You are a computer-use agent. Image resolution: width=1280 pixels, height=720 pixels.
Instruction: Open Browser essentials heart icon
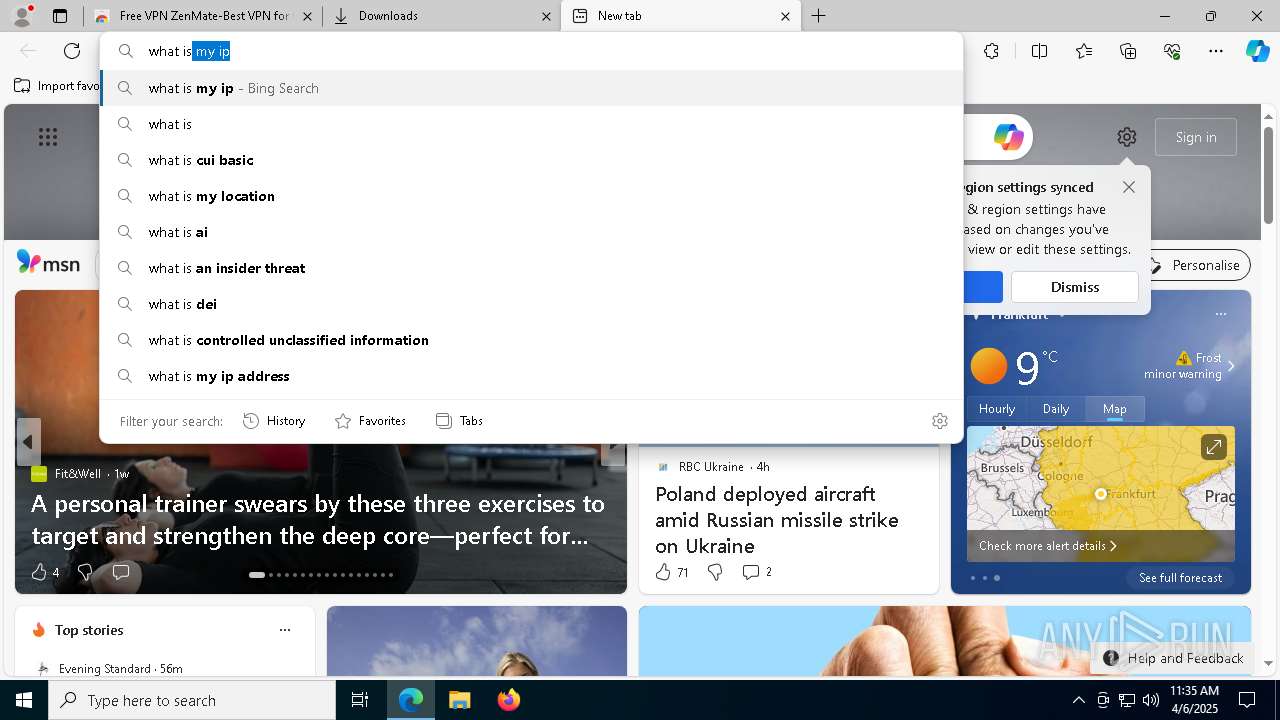(x=1172, y=51)
